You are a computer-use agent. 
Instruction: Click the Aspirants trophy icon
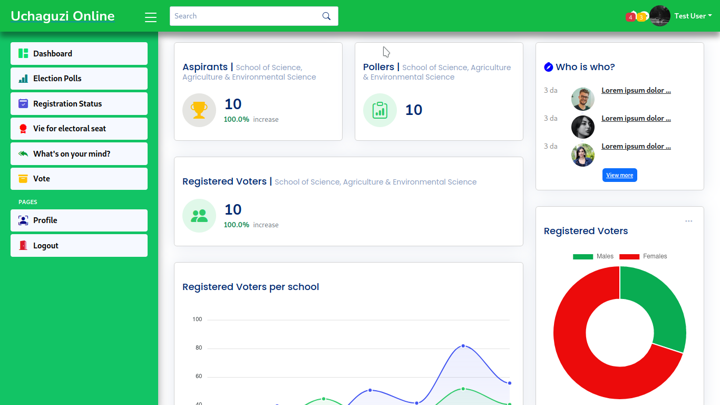pyautogui.click(x=199, y=110)
